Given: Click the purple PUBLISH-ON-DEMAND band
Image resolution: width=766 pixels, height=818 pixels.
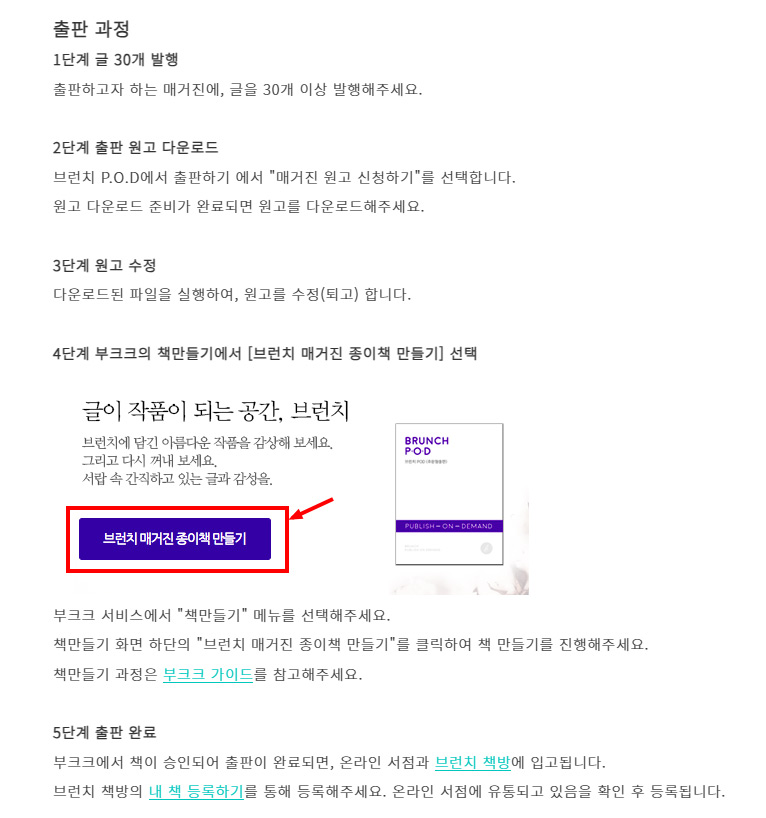Looking at the screenshot, I should (449, 526).
